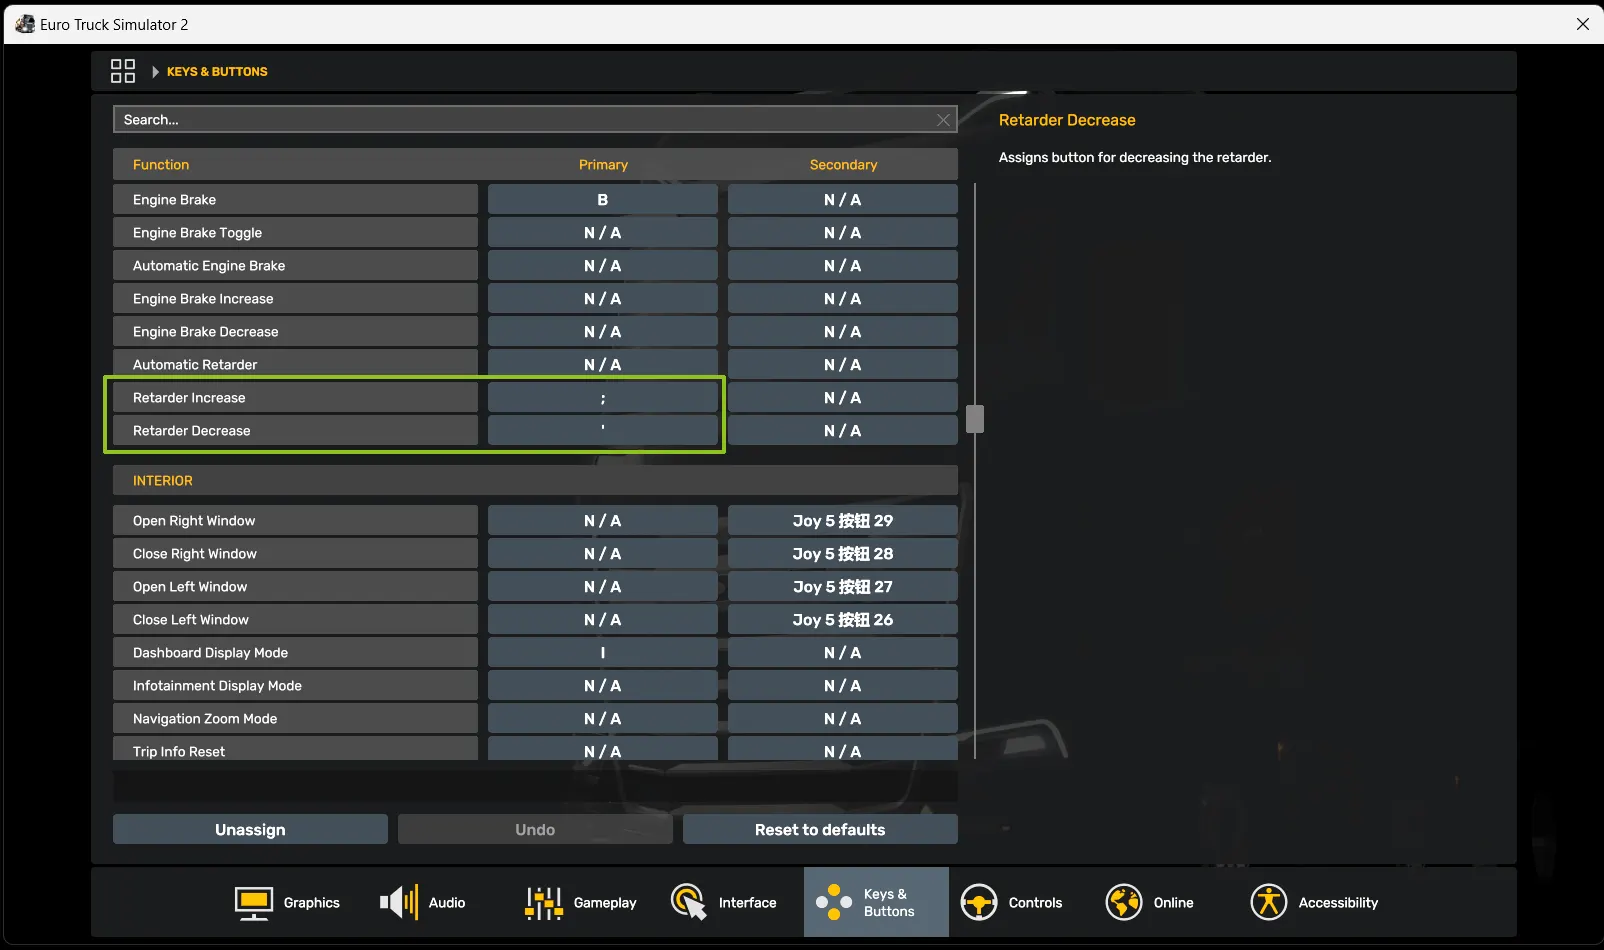Open Accessibility settings person icon
Screen dimensions: 1604x950
[1269, 902]
